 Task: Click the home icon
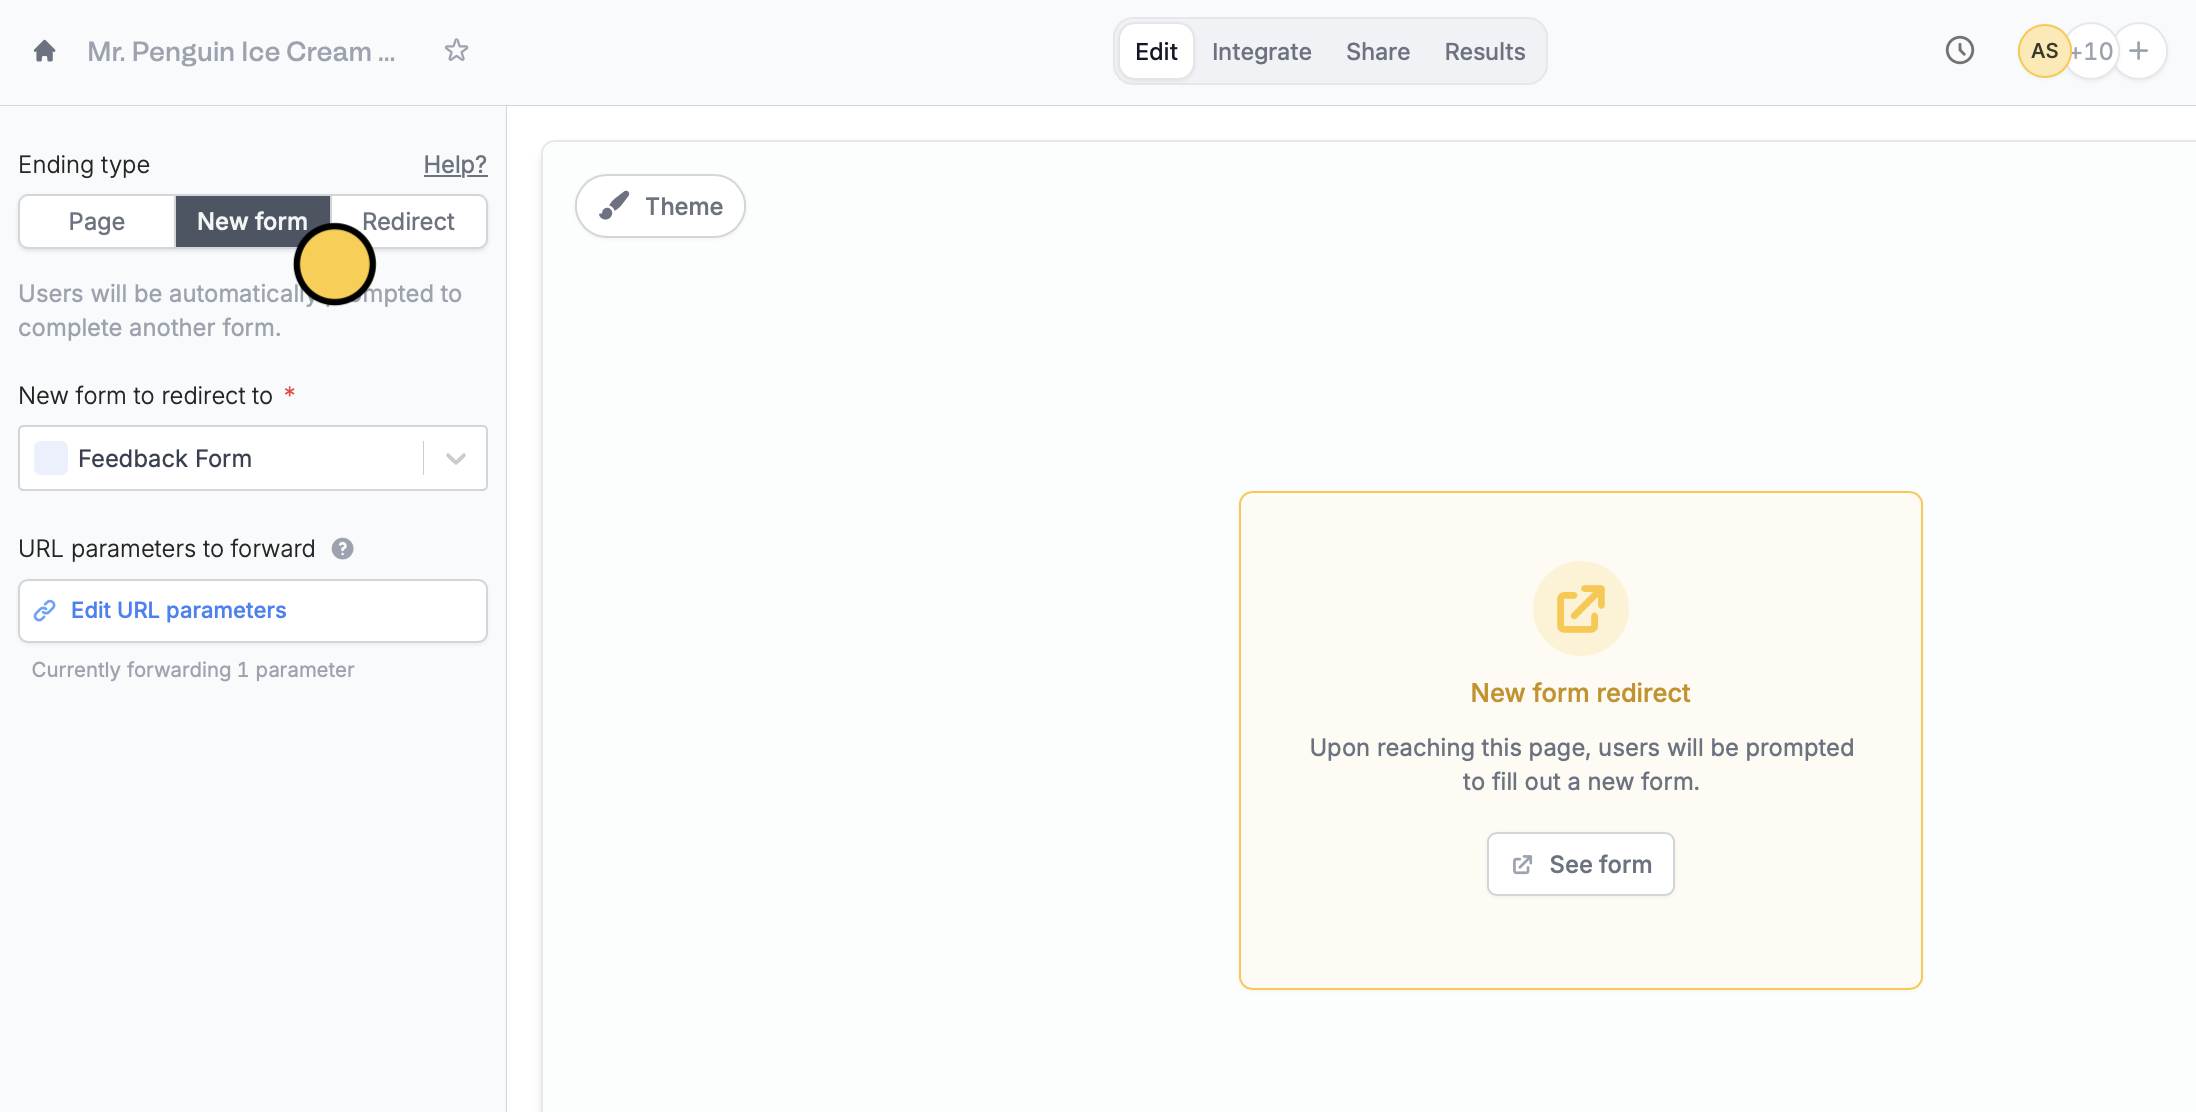(x=44, y=51)
